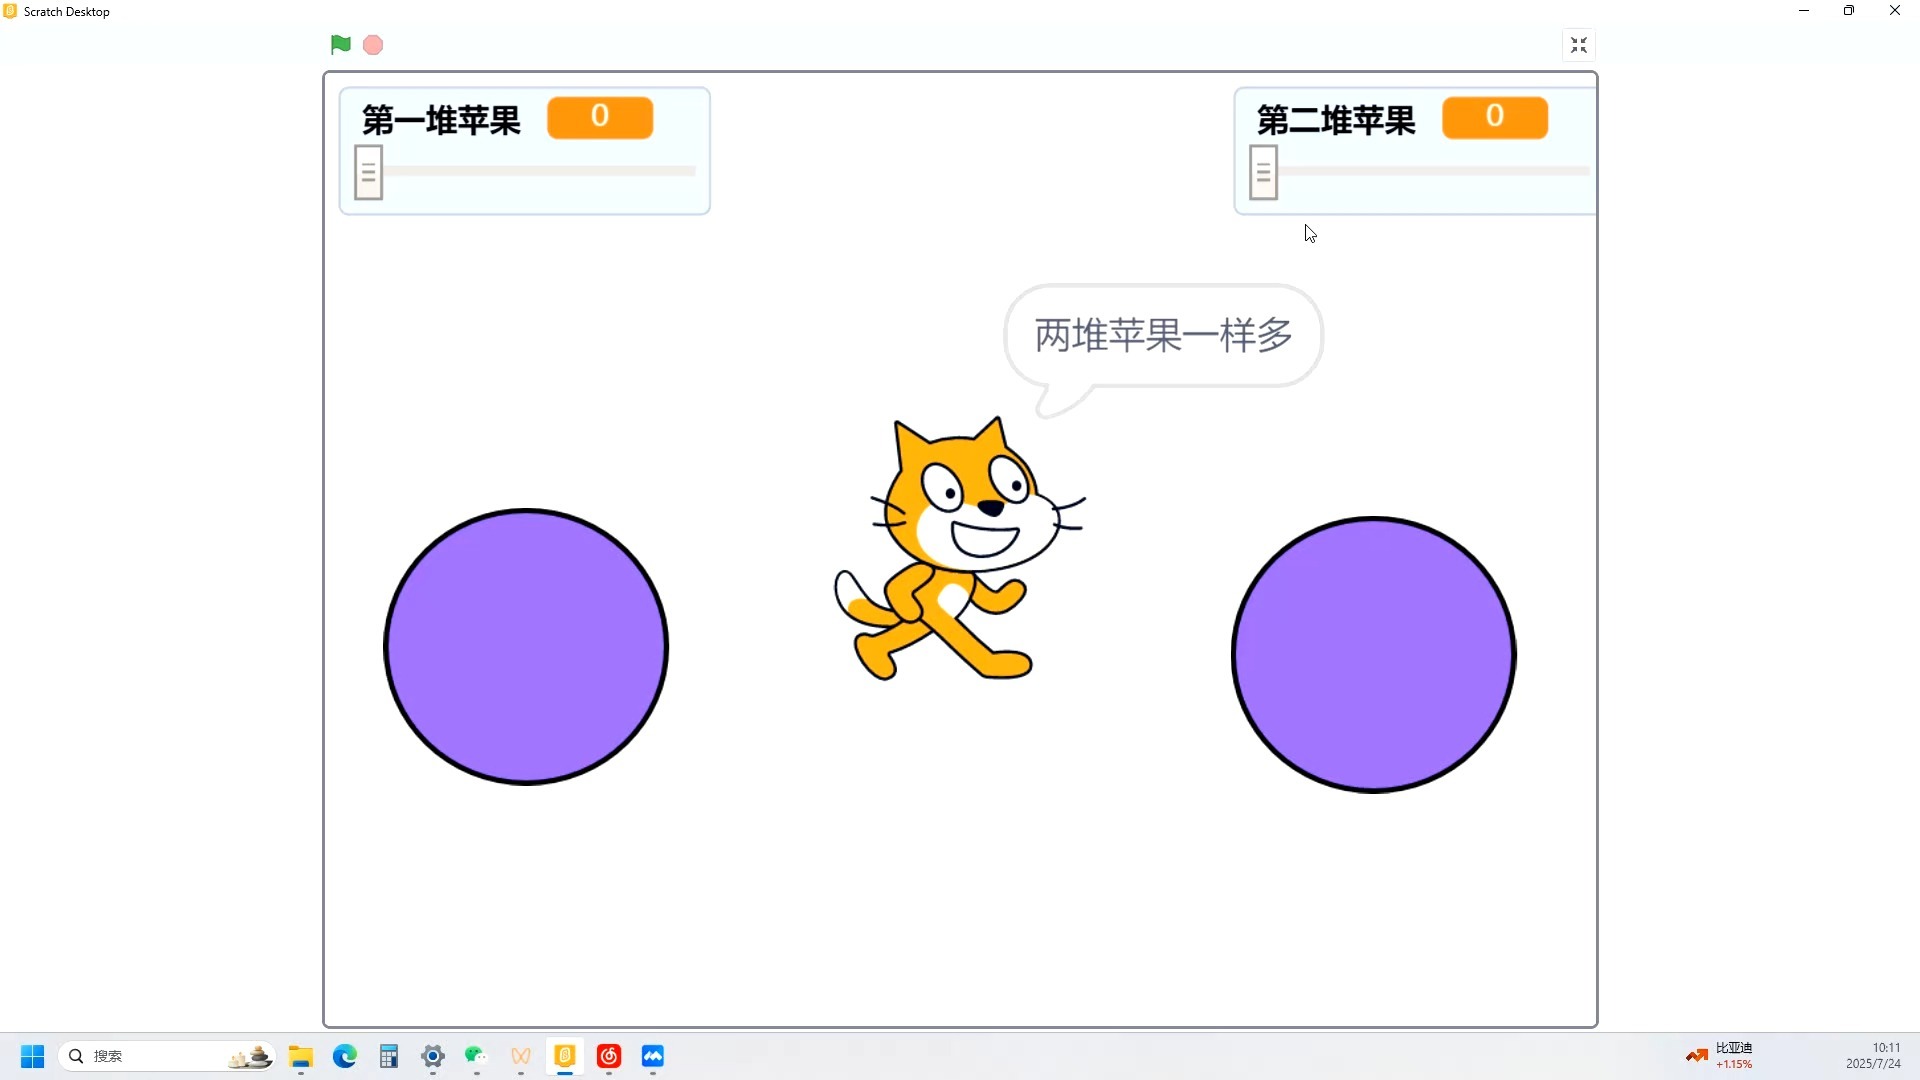Launch WeChat from the taskbar

tap(476, 1057)
